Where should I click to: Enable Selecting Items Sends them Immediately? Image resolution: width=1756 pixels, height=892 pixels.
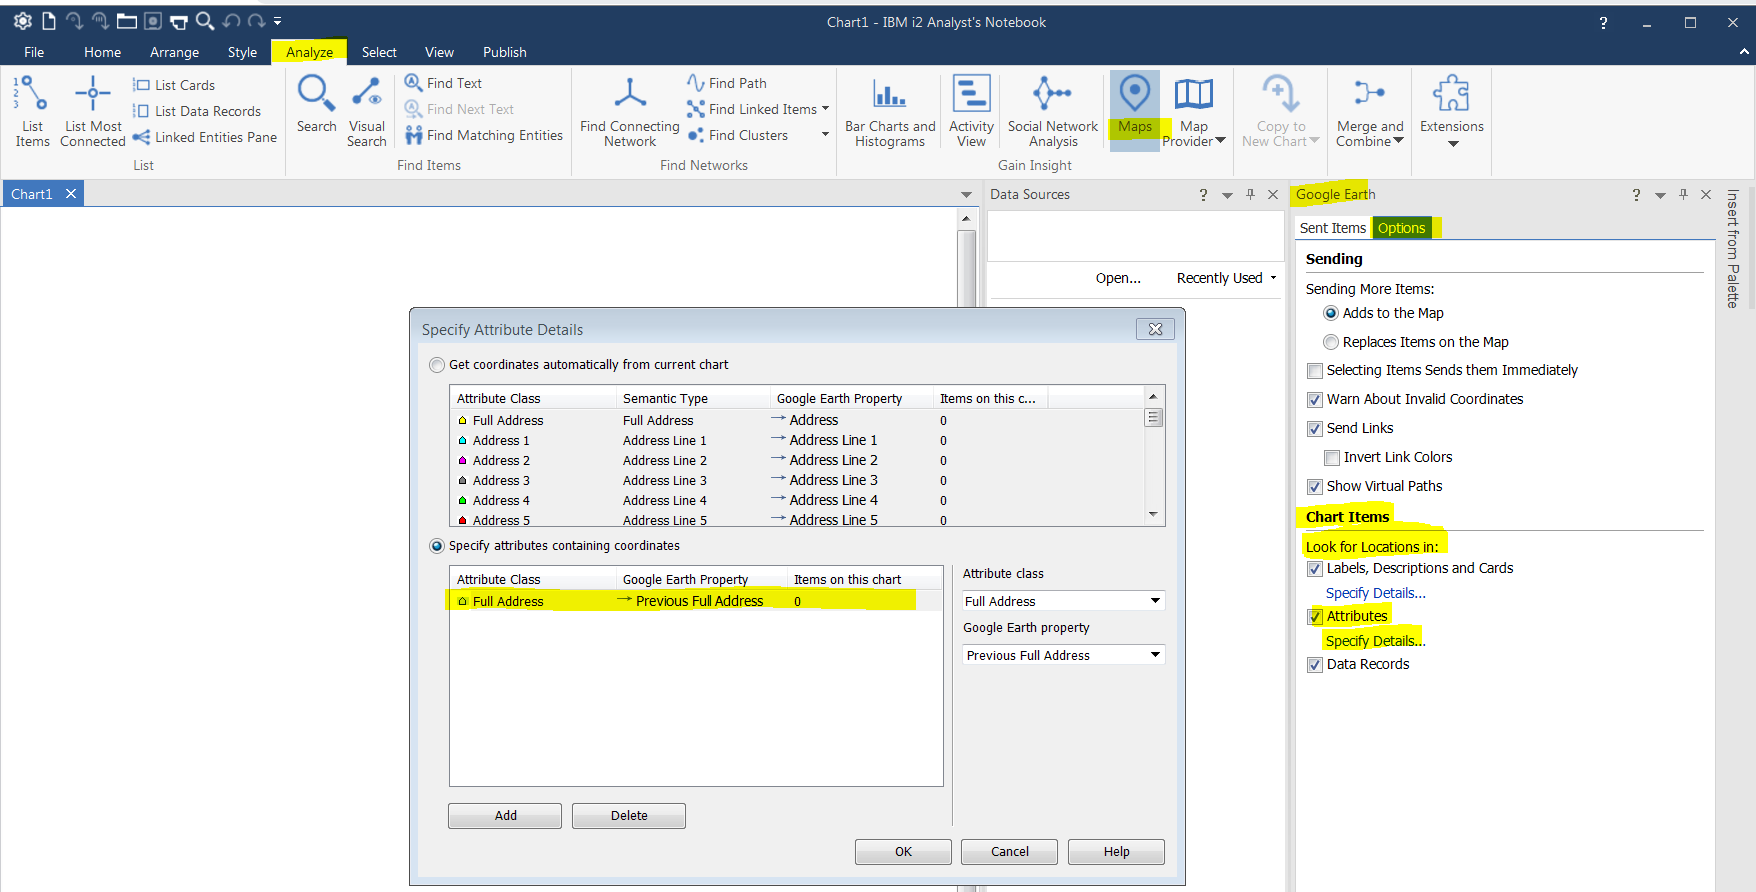(x=1315, y=371)
